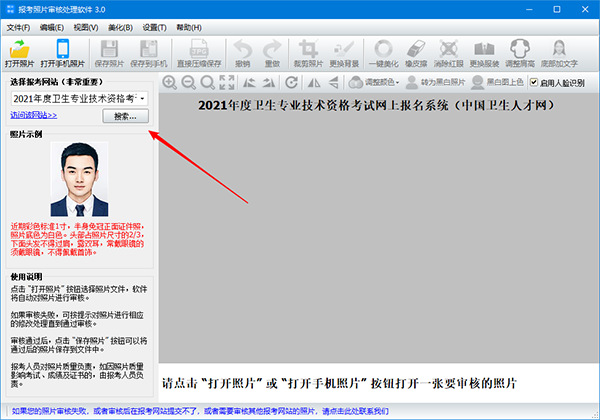Toggle the 启用人脸识别 checkbox
The width and height of the screenshot is (600, 420).
[536, 82]
